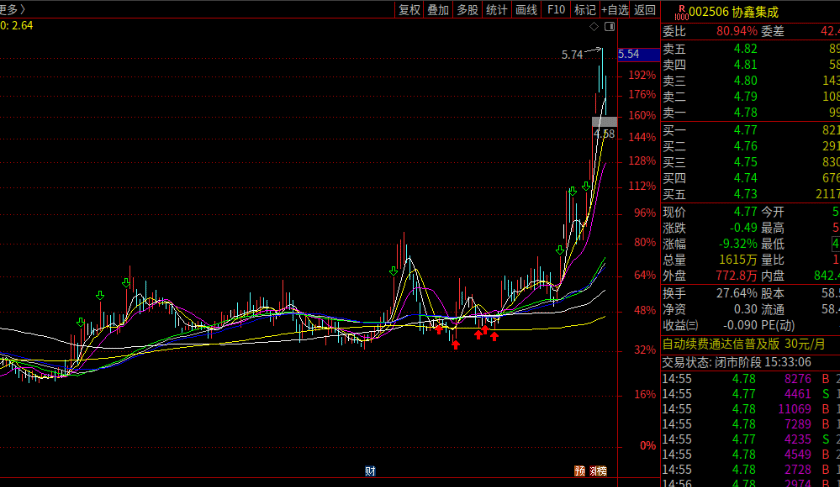Open the 统计 statistics tool
This screenshot has height=487, width=840.
point(496,9)
